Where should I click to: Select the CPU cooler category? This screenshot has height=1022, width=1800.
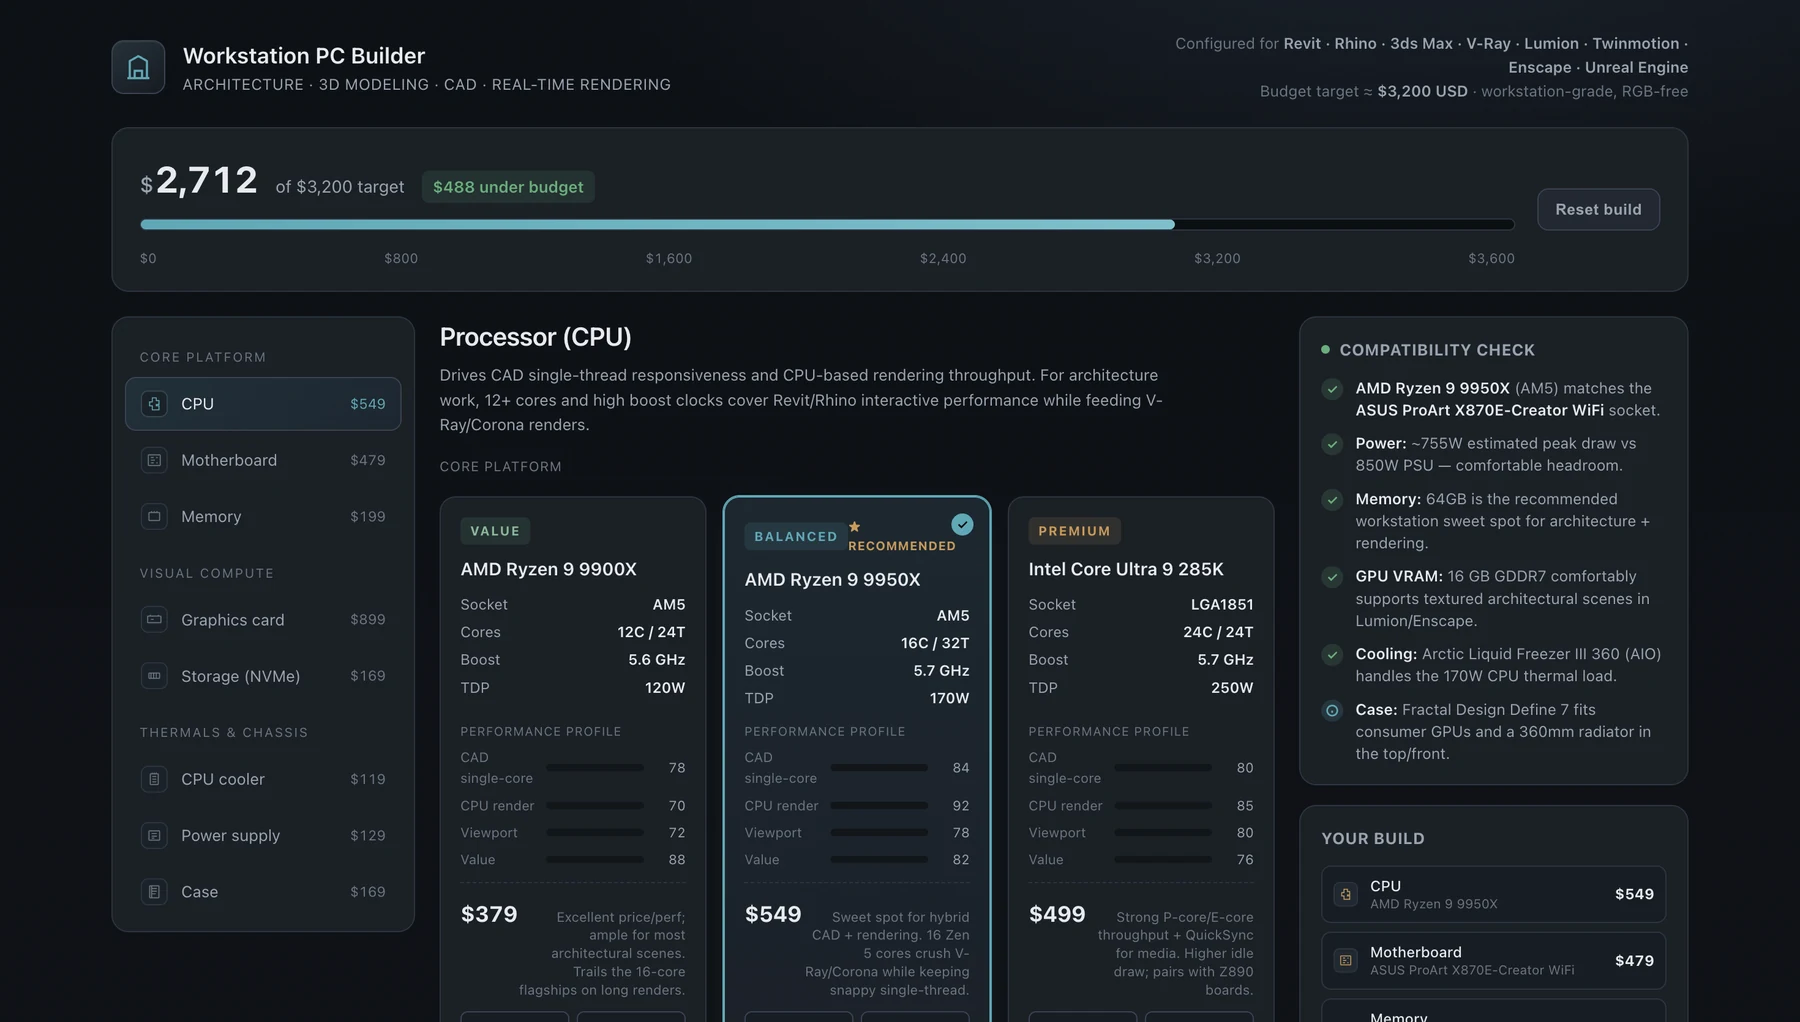[x=263, y=779]
